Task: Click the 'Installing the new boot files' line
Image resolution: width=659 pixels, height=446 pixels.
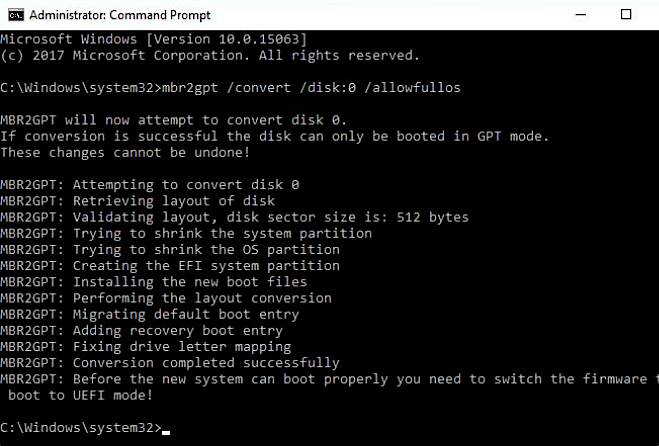Action: coord(153,282)
